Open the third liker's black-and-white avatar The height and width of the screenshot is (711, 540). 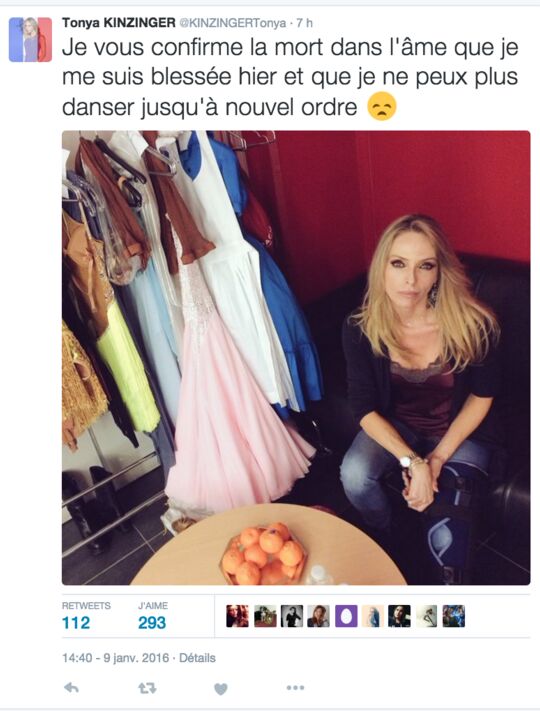(292, 616)
